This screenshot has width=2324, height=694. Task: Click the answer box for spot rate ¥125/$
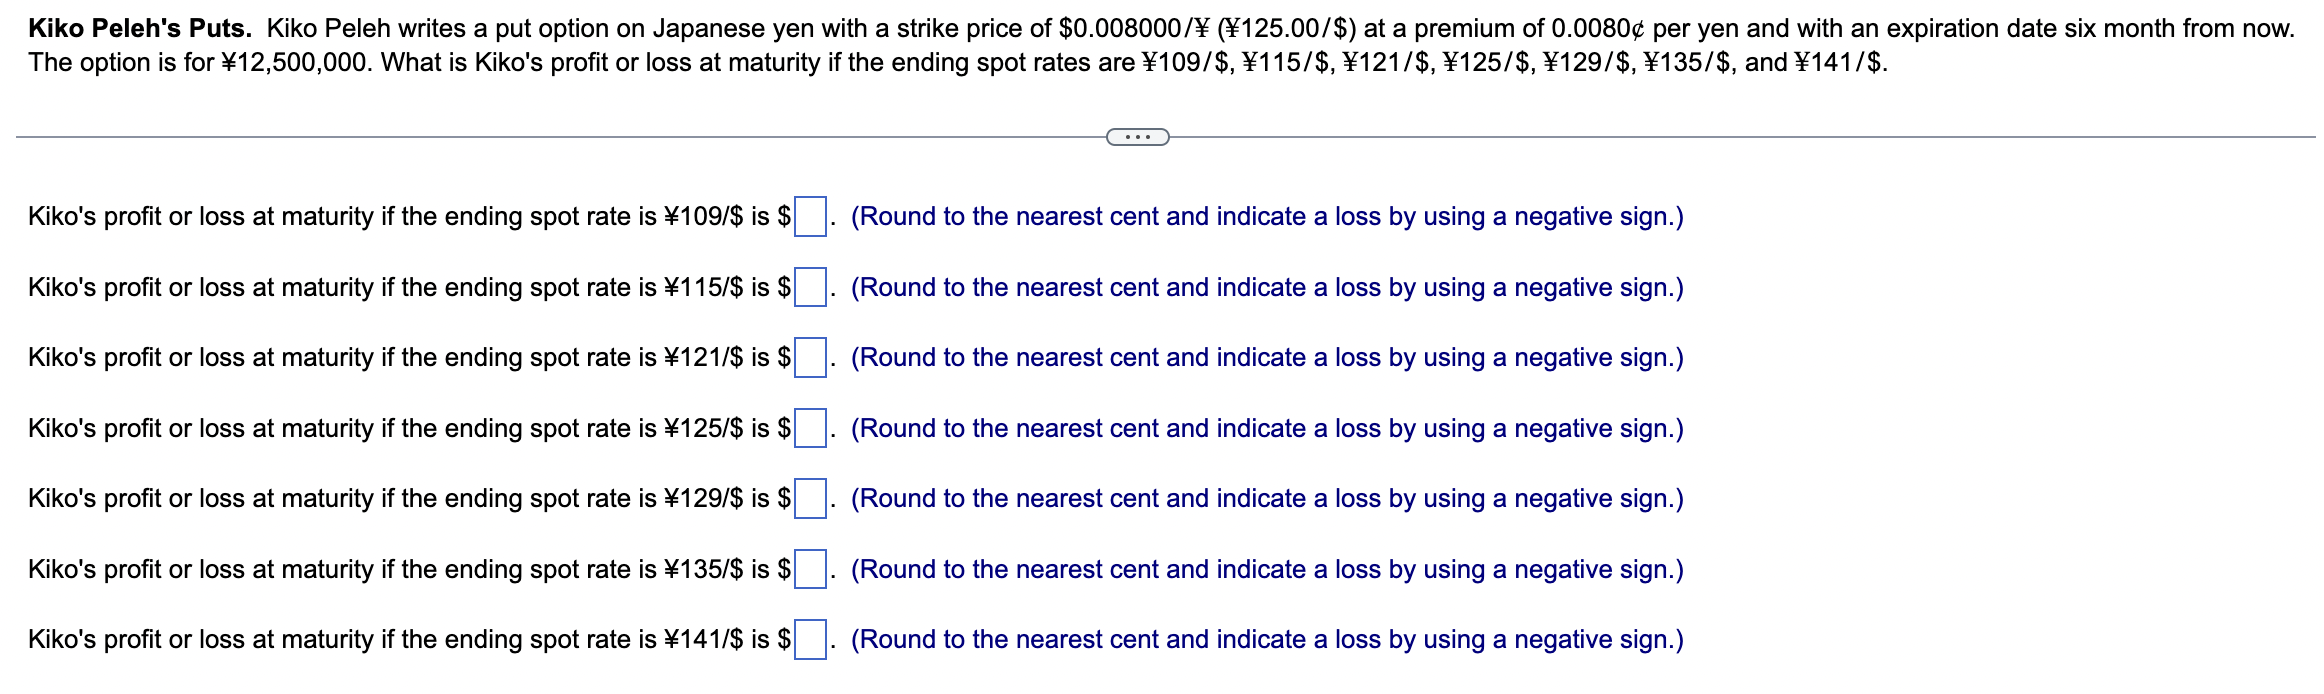(812, 428)
